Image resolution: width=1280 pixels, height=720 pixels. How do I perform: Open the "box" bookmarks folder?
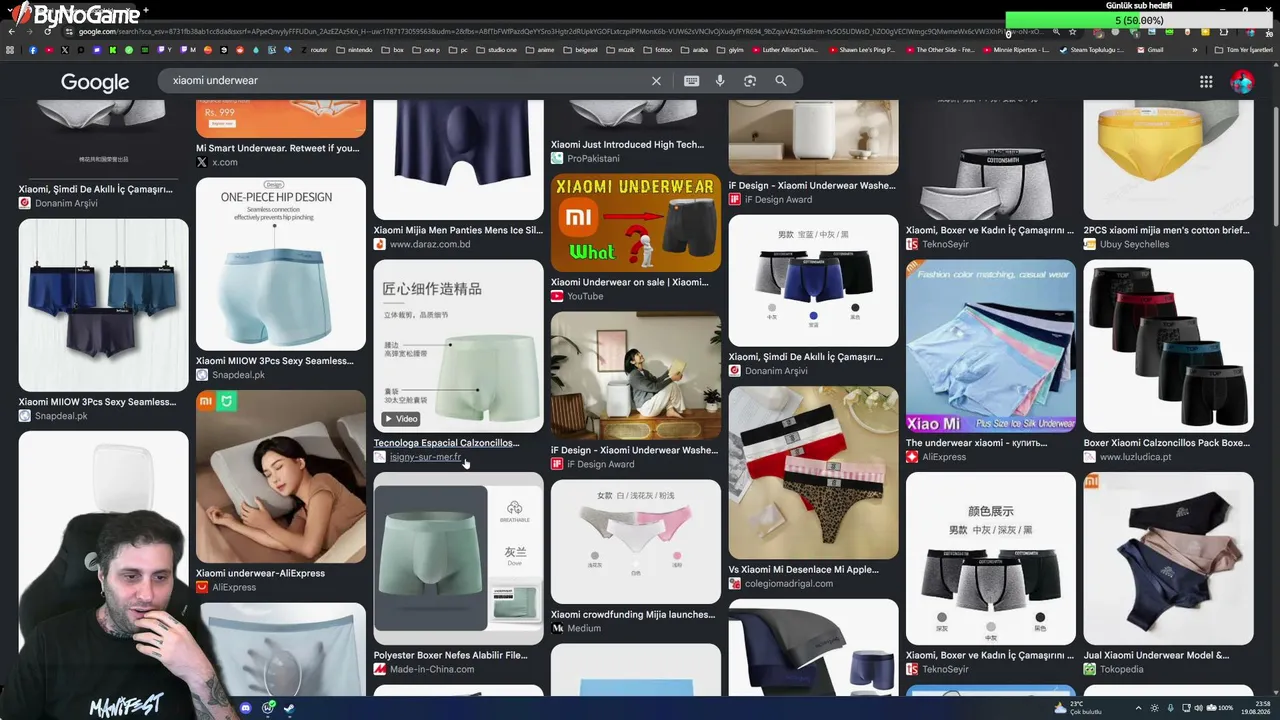coord(393,50)
